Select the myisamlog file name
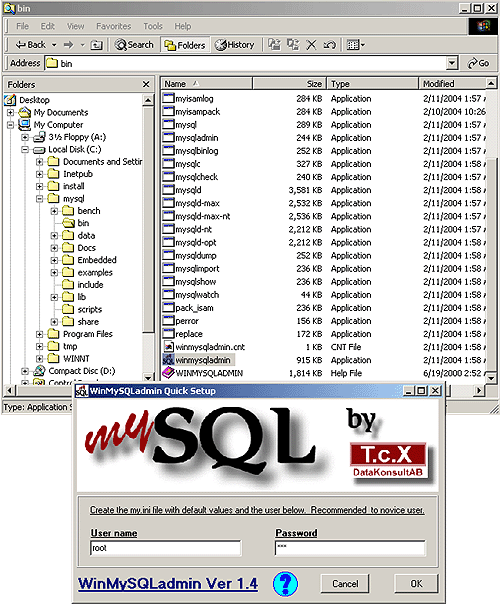The width and height of the screenshot is (500, 604). point(194,99)
